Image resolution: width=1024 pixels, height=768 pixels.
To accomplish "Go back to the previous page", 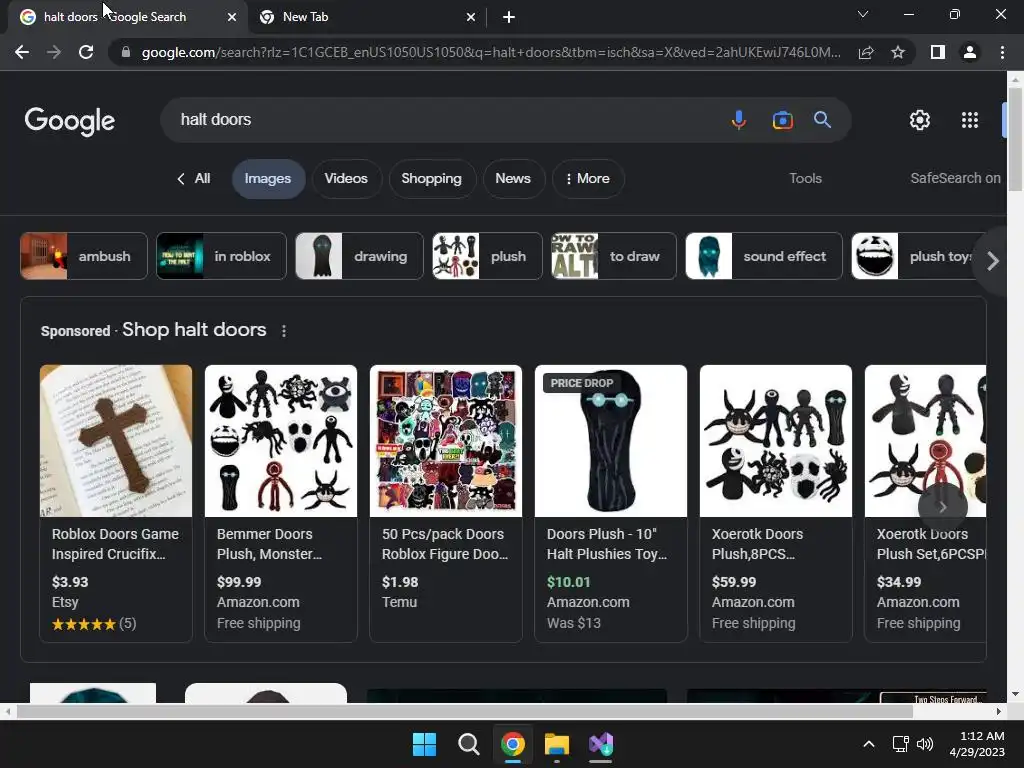I will (22, 52).
